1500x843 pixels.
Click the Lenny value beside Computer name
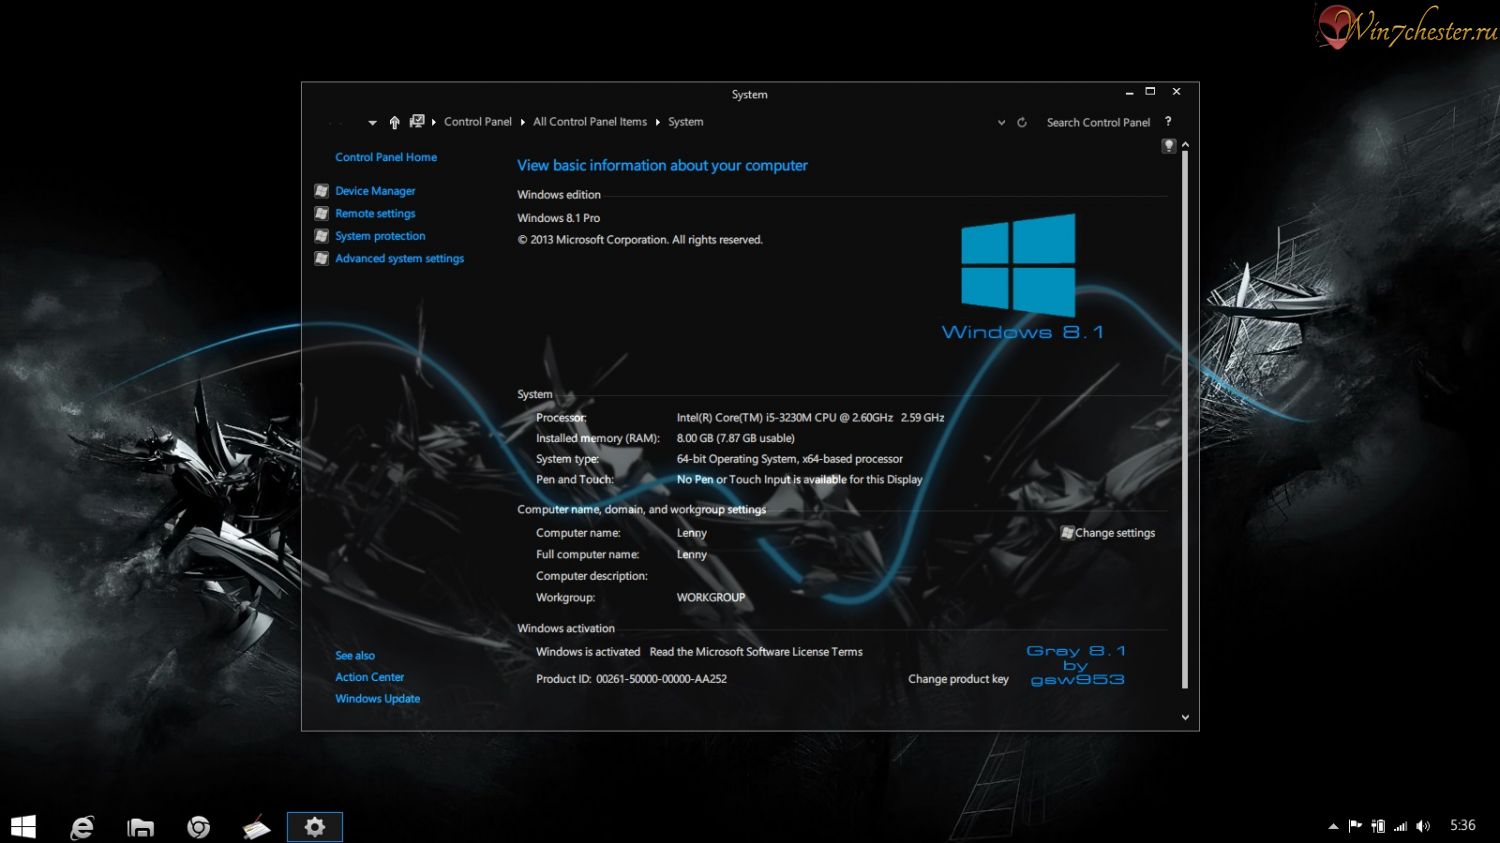[691, 533]
